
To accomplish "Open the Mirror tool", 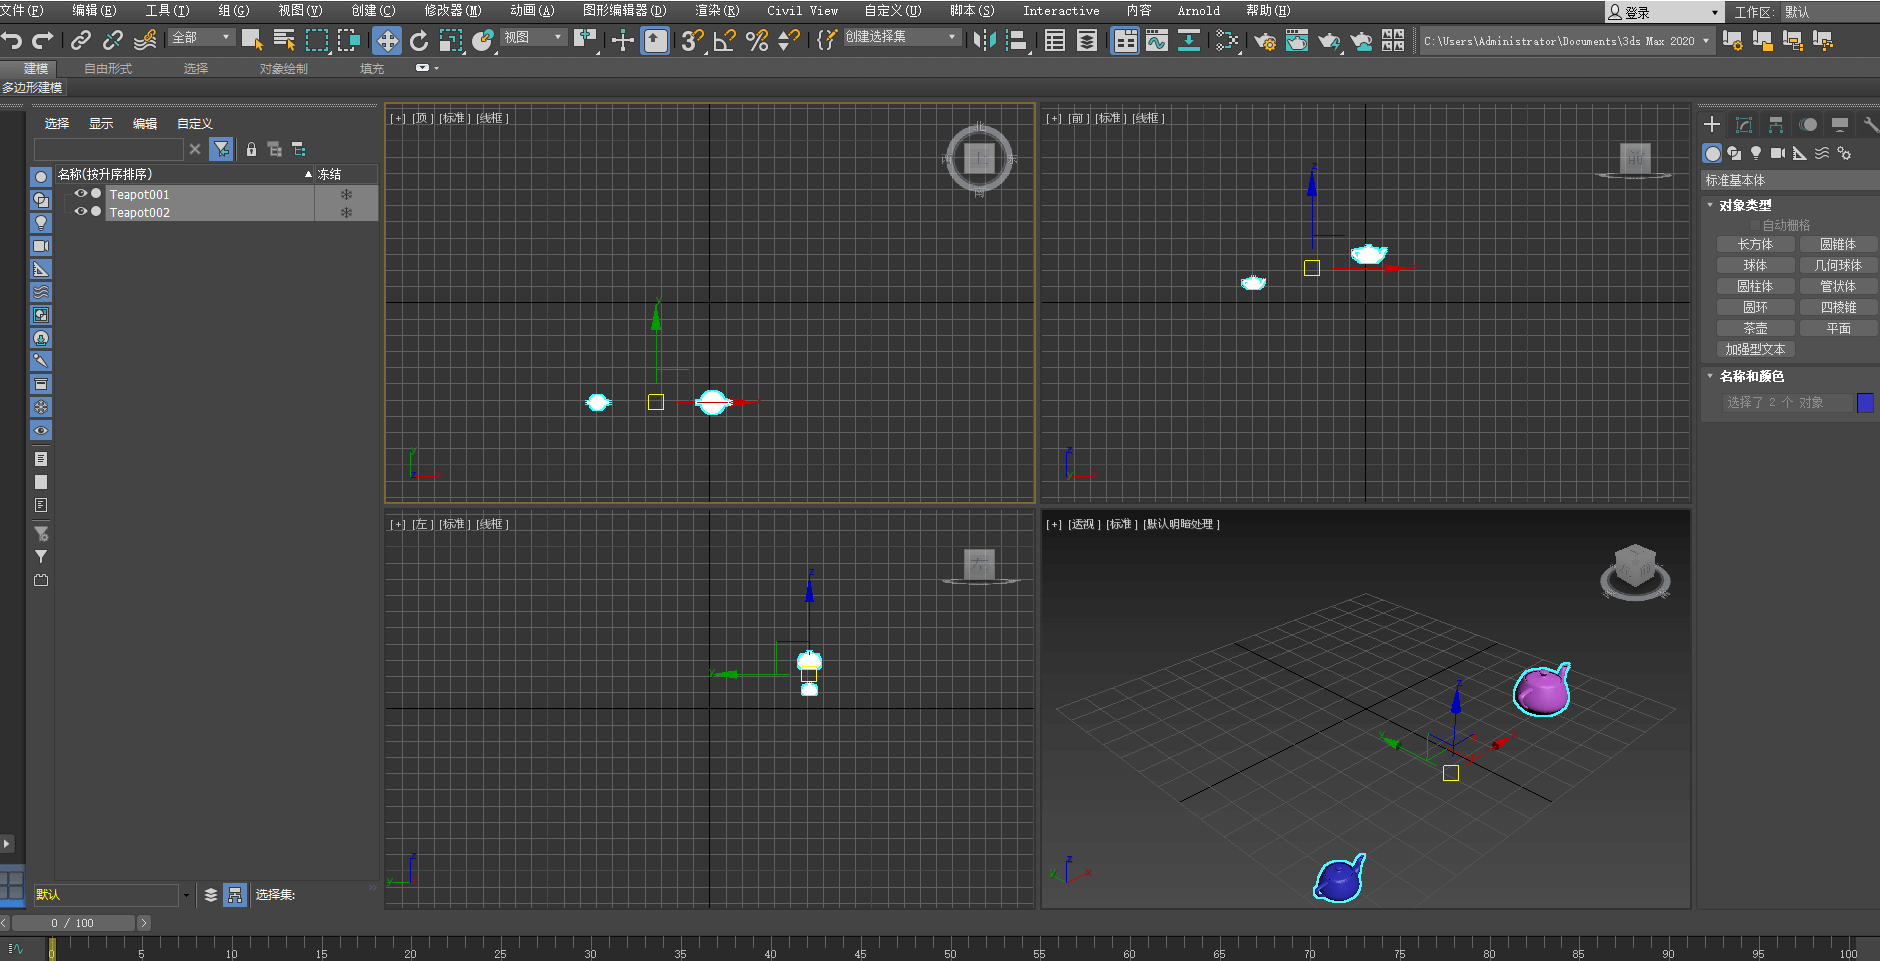I will click(984, 41).
